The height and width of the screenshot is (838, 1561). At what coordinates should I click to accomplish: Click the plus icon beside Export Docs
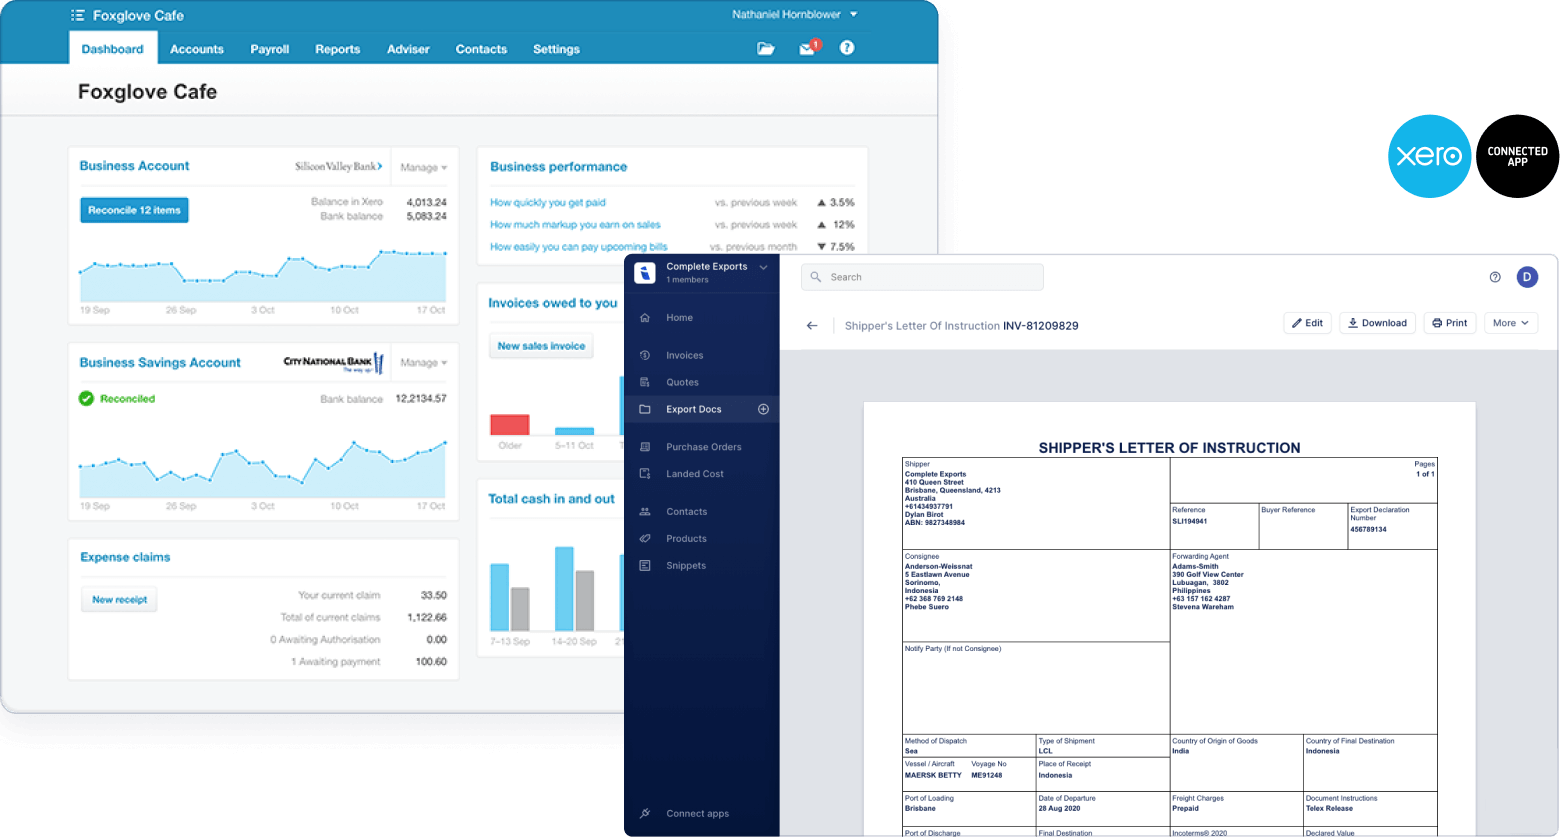click(x=763, y=409)
